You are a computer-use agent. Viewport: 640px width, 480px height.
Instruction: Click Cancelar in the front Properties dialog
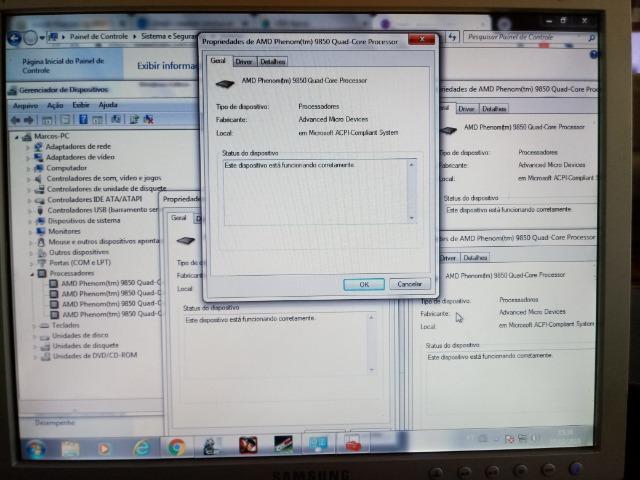coord(409,284)
